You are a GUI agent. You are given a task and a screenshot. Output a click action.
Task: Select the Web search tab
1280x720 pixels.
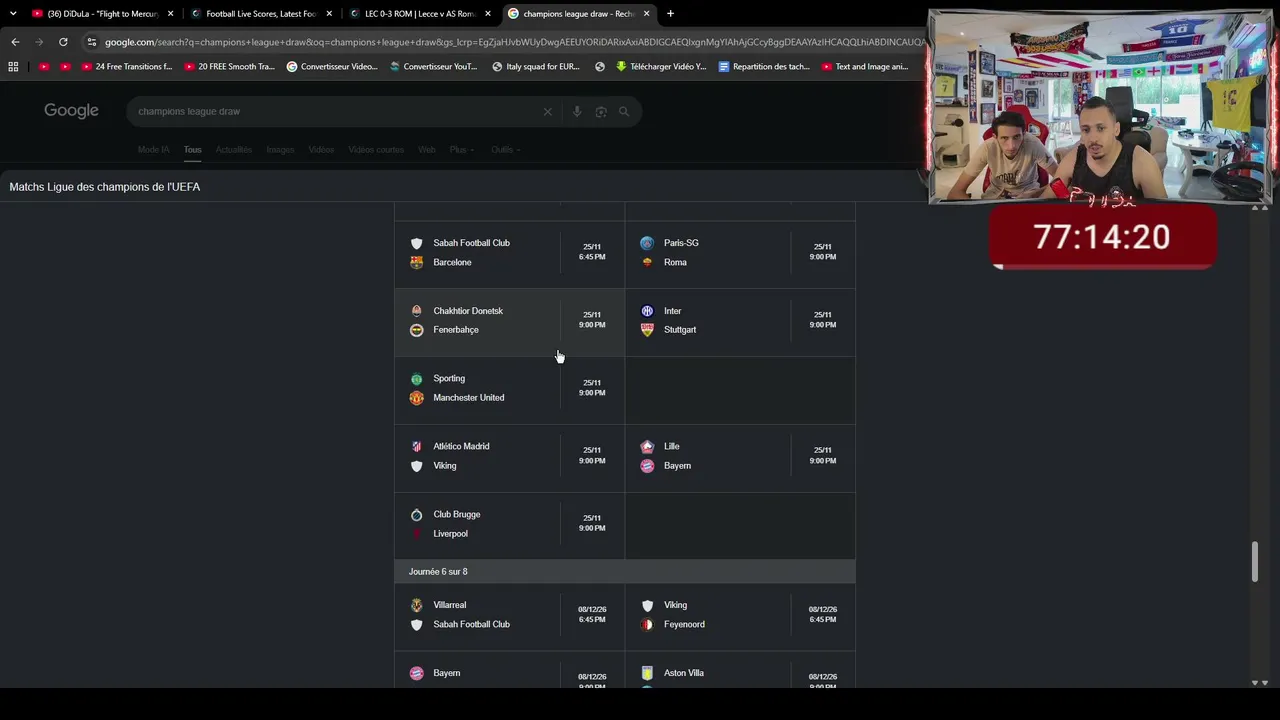(x=427, y=150)
